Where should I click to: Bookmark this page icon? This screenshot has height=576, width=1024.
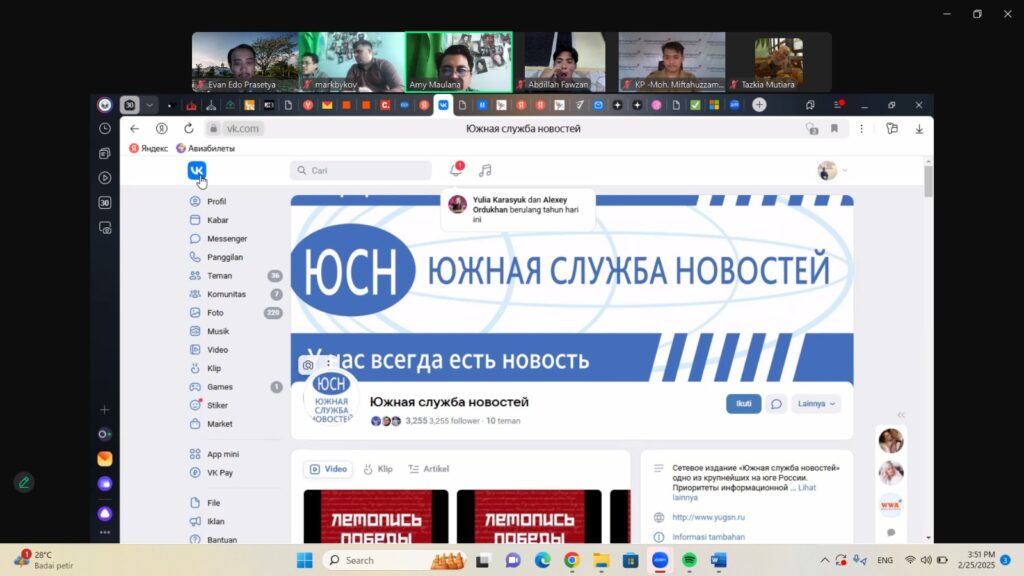834,129
